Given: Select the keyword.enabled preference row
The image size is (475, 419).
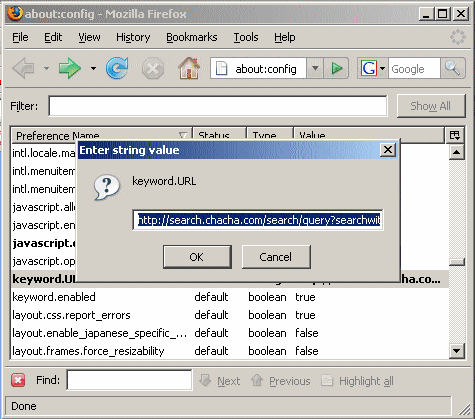Looking at the screenshot, I should click(x=230, y=297).
